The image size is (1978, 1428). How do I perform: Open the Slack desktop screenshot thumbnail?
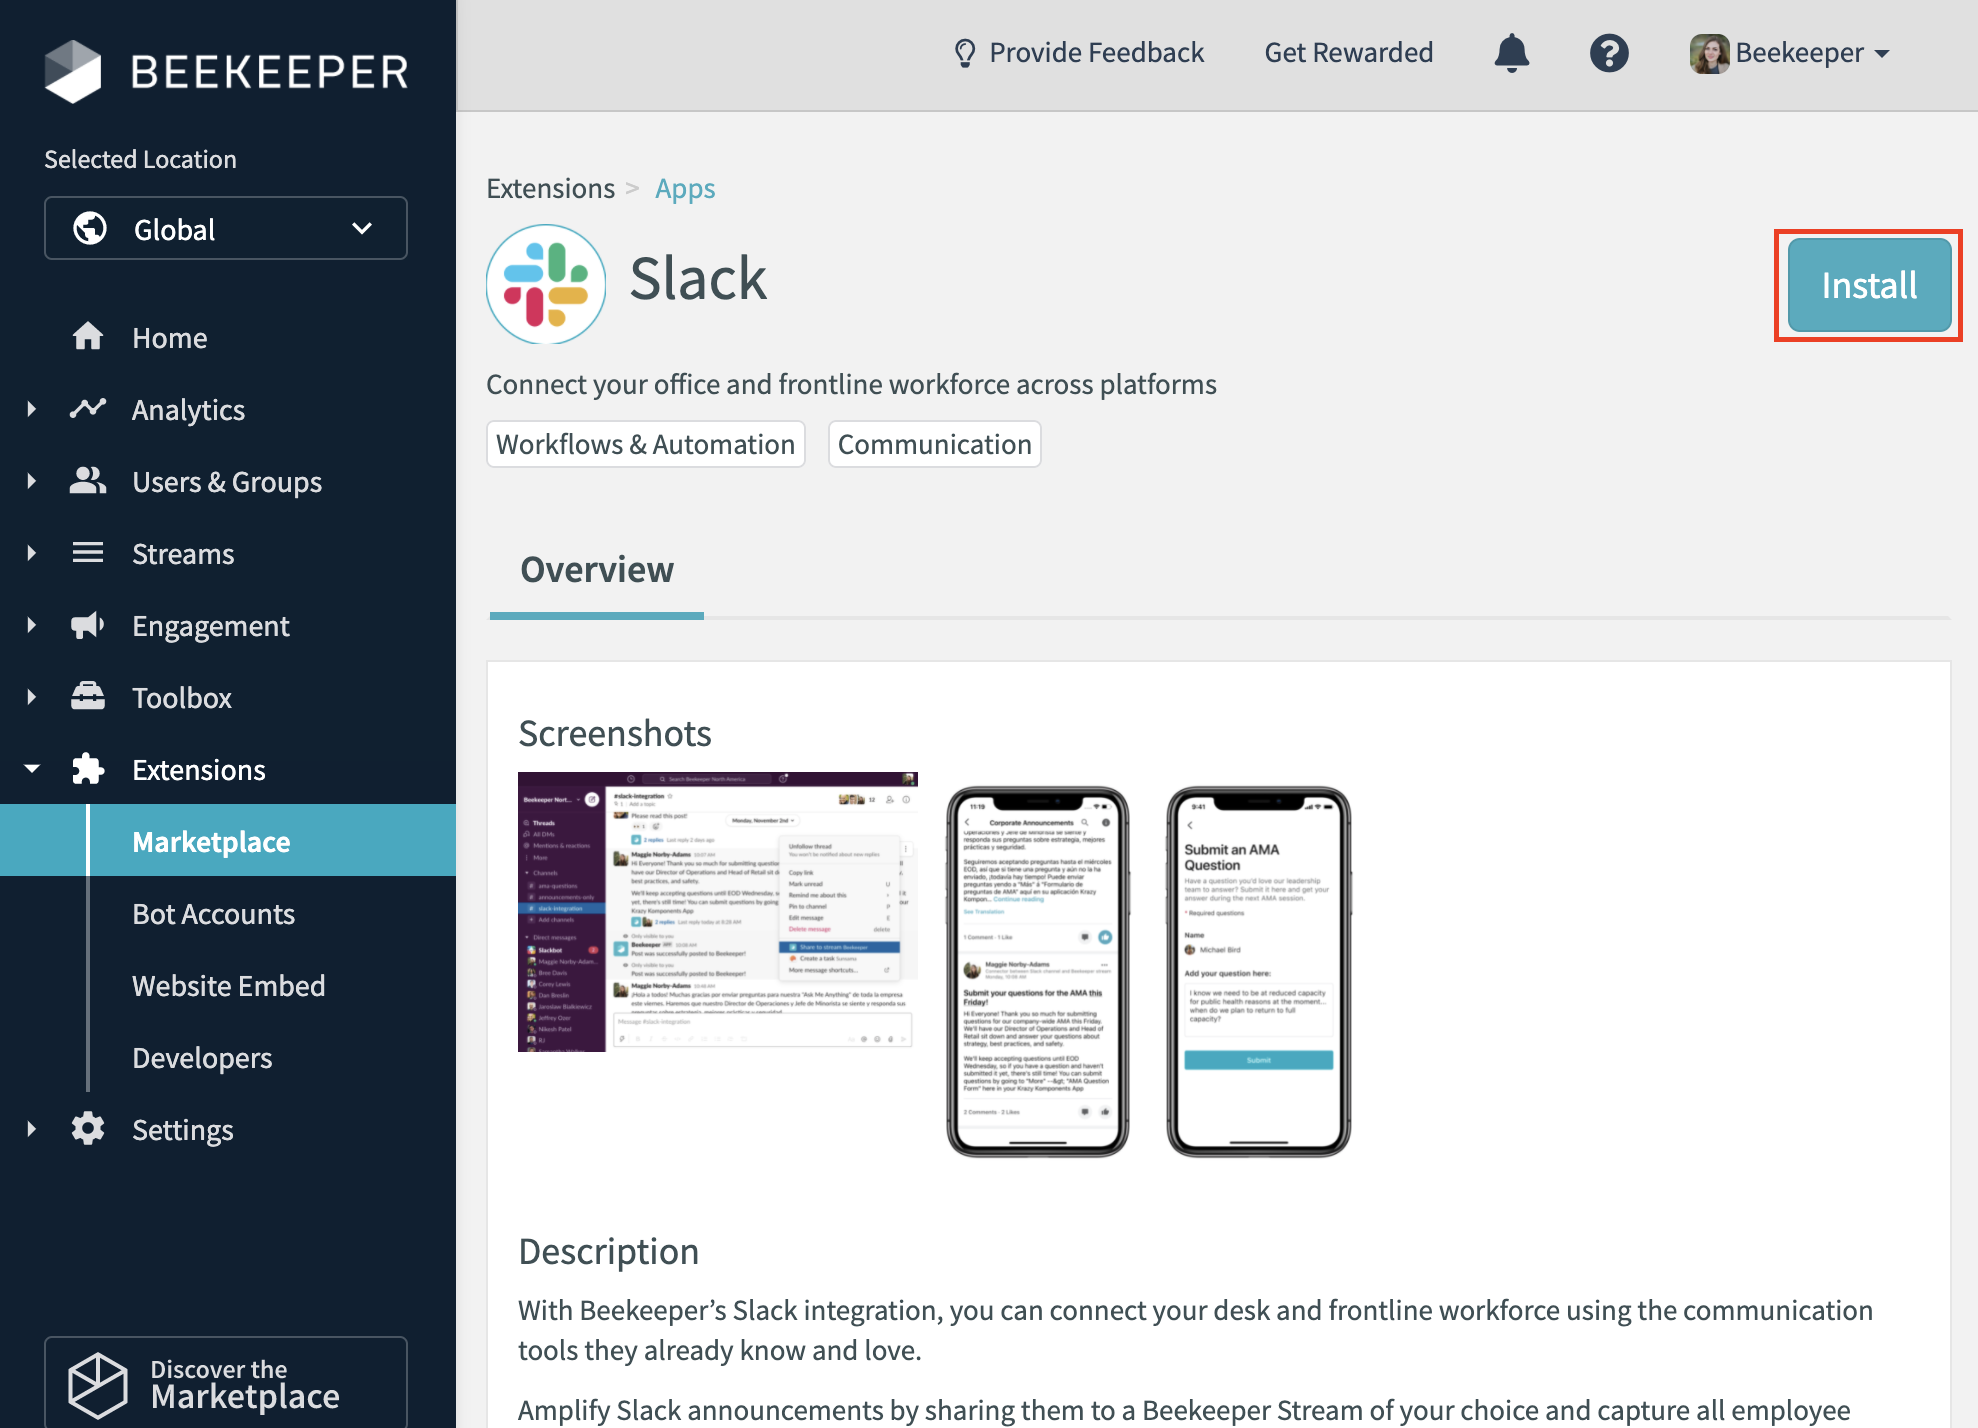[x=718, y=911]
